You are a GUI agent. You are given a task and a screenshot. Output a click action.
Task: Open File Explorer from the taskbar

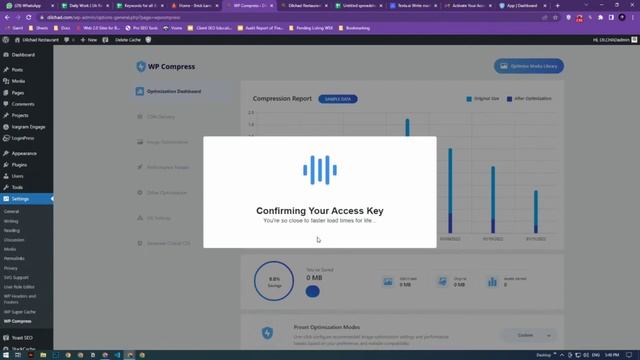click(43, 355)
